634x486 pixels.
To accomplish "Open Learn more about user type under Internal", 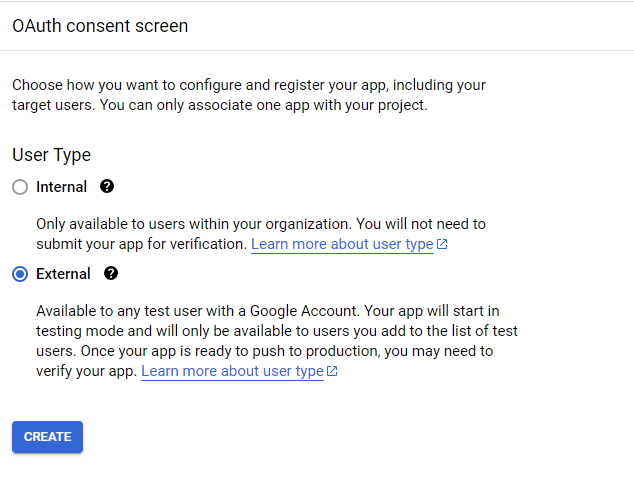I will pyautogui.click(x=342, y=244).
